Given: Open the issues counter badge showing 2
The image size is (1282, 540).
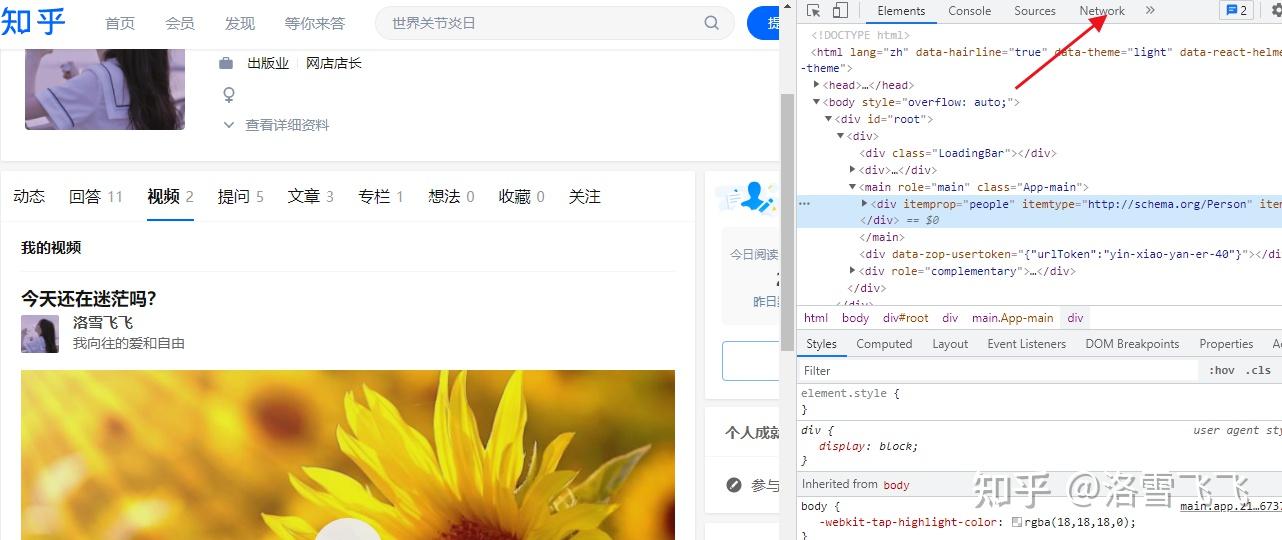Looking at the screenshot, I should point(1237,11).
